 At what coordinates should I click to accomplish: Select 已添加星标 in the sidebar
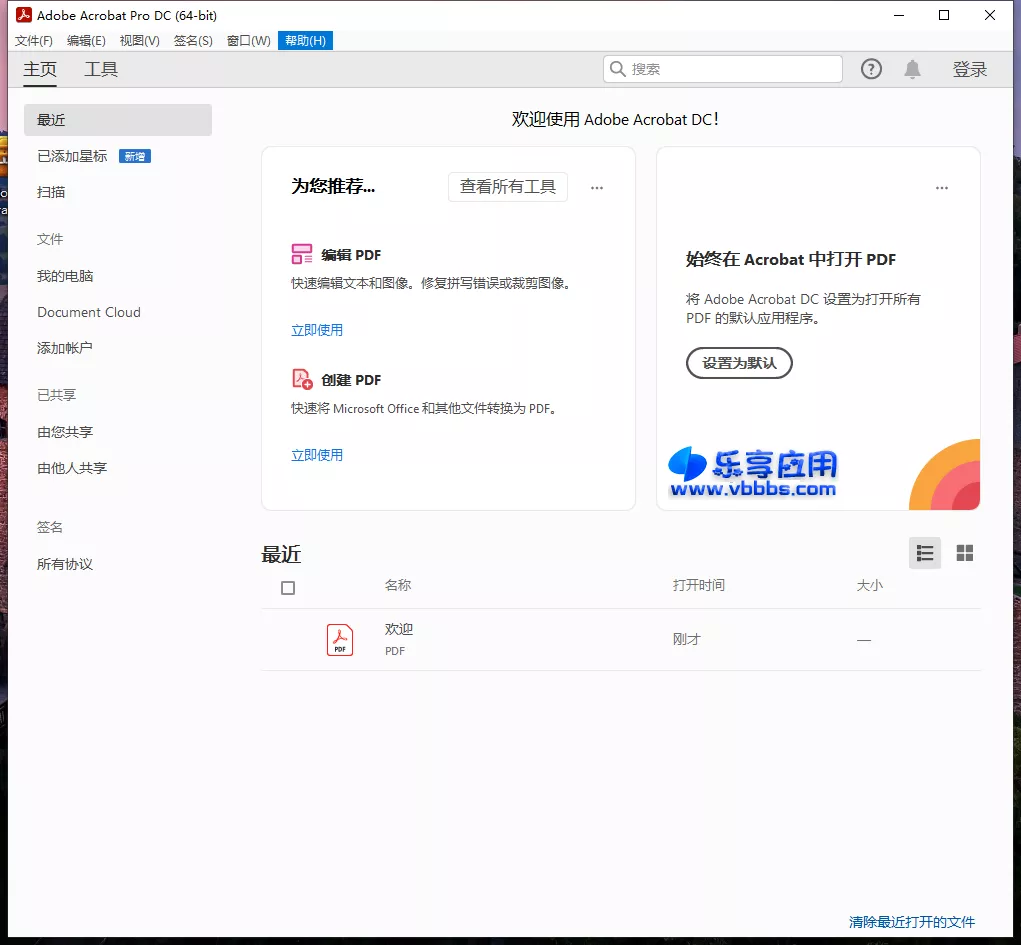[72, 156]
